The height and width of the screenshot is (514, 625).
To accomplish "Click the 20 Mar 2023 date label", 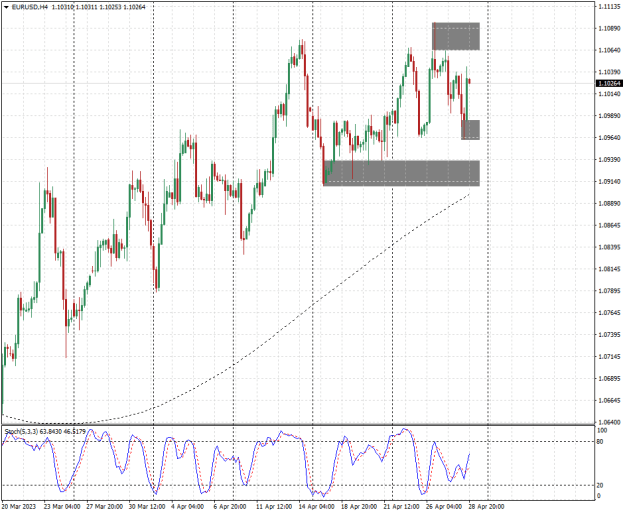I will tap(19, 507).
